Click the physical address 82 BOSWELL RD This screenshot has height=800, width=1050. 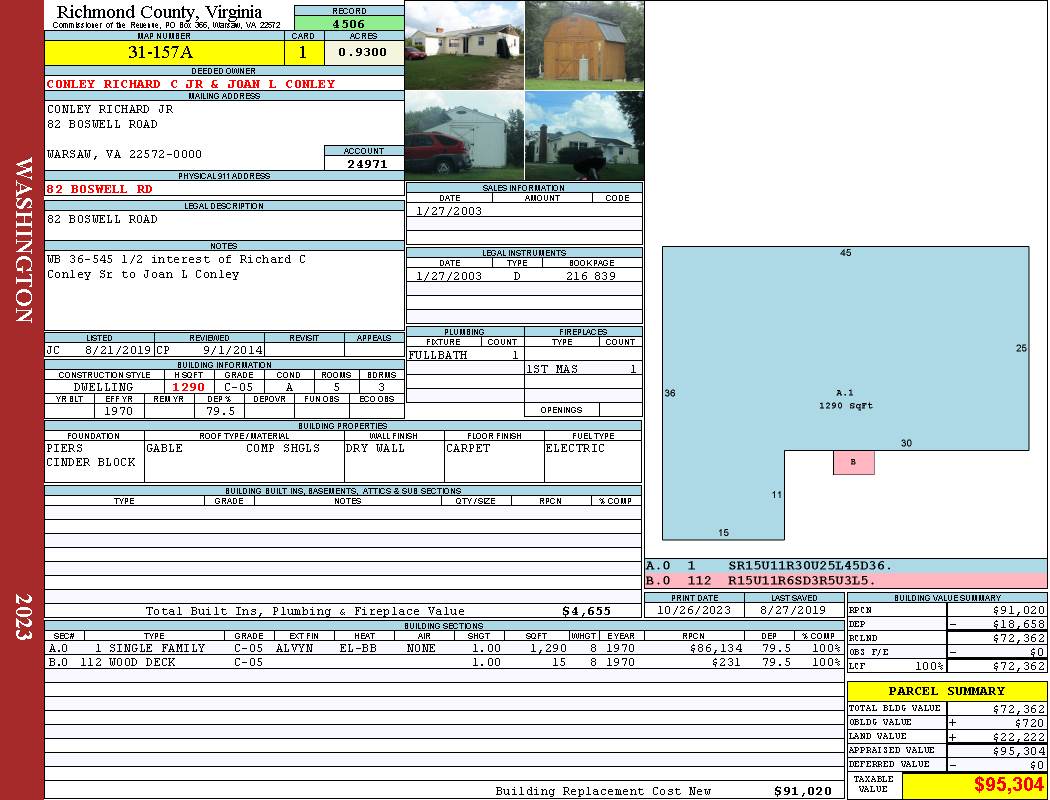pos(100,188)
